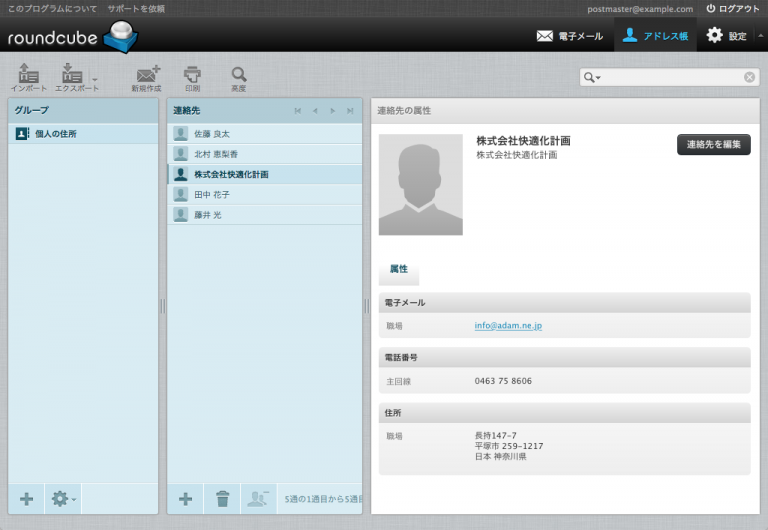Screen dimensions: 768x530
Task: Click the Print toolbar icon
Action: click(192, 76)
